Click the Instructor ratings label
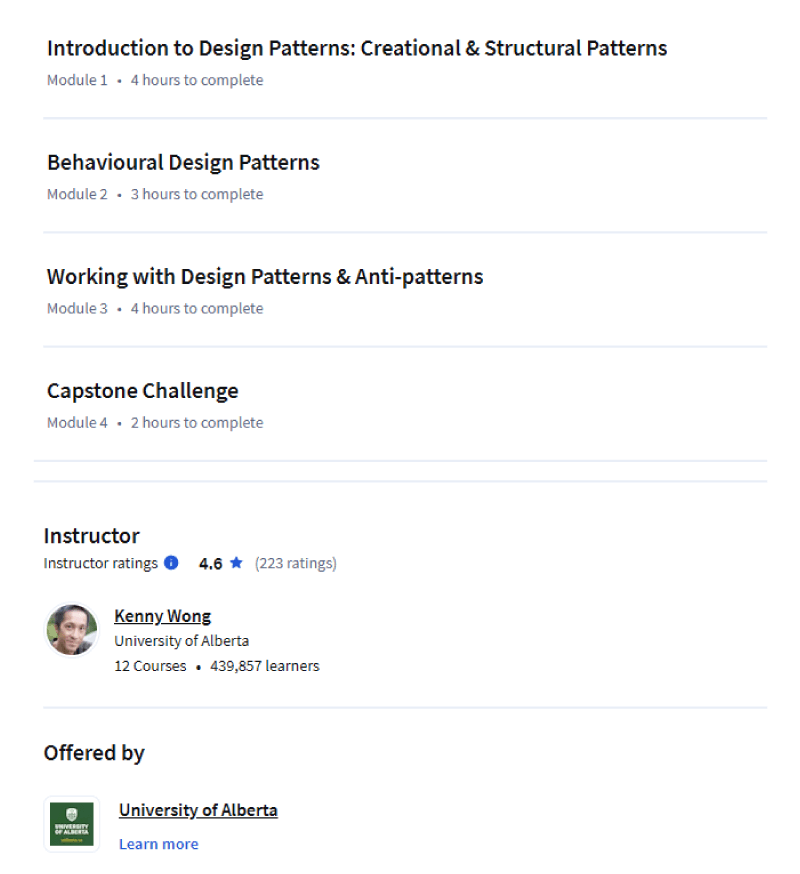 tap(101, 564)
